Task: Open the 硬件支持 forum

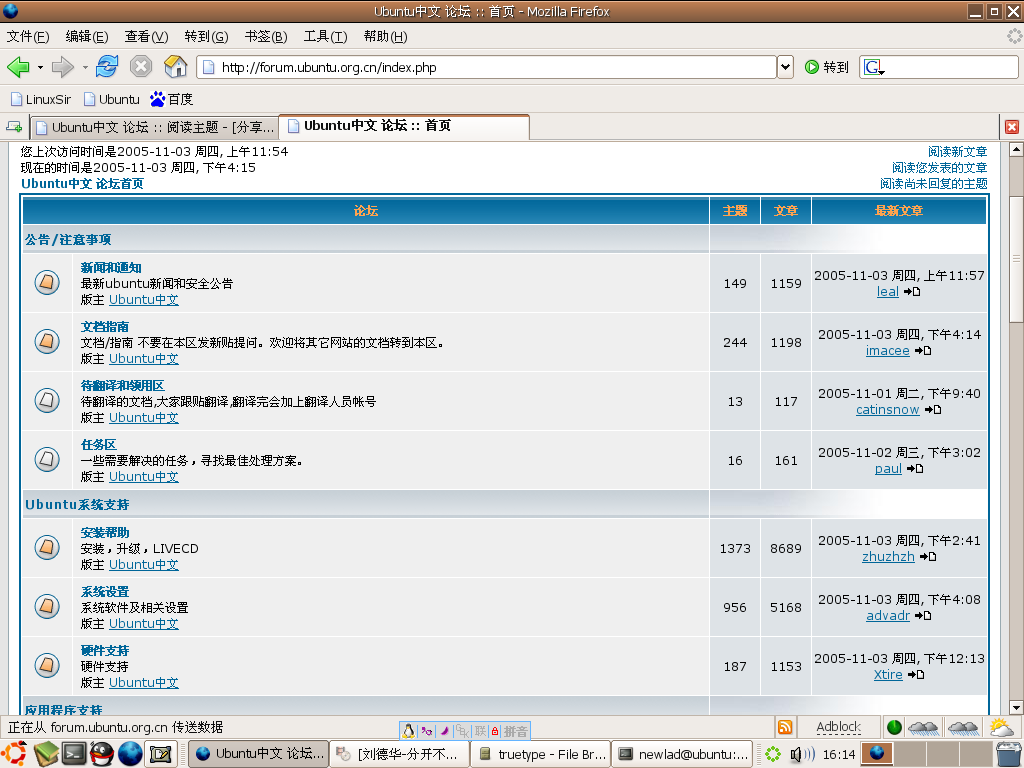Action: point(104,650)
